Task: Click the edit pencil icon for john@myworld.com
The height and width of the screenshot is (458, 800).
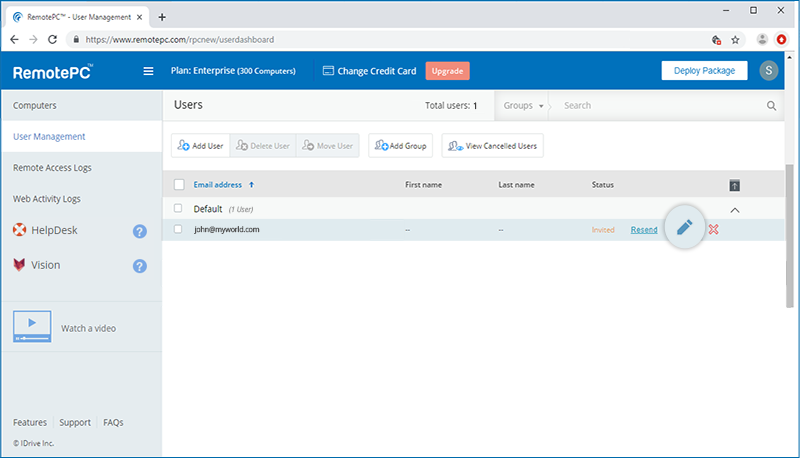Action: pyautogui.click(x=685, y=227)
